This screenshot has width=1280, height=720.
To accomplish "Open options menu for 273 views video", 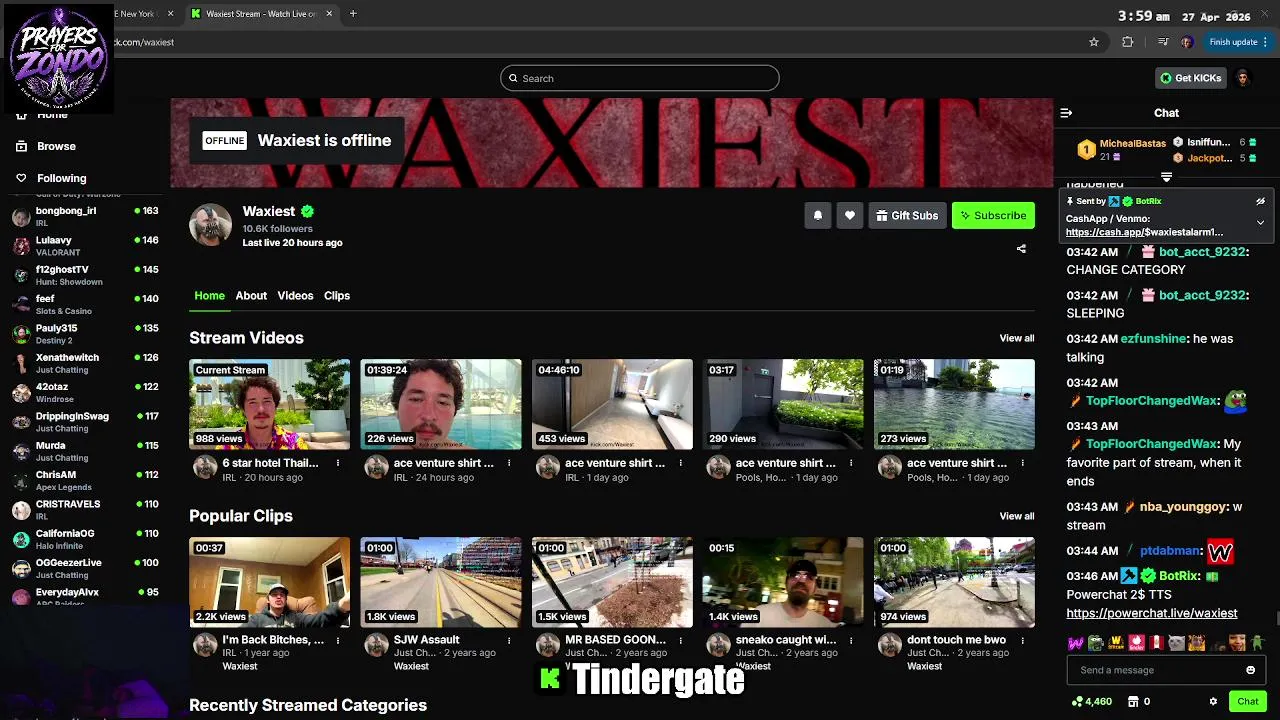I will (x=1022, y=463).
